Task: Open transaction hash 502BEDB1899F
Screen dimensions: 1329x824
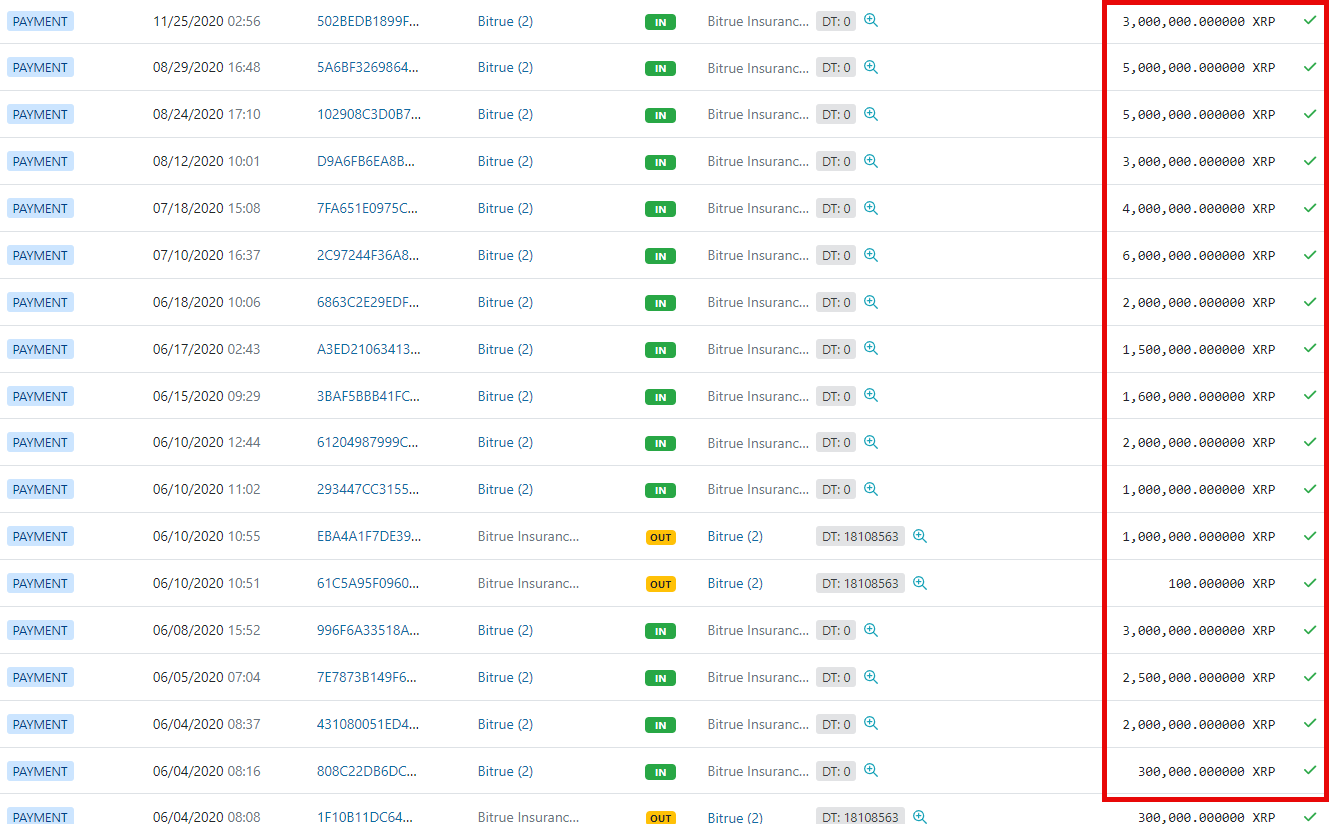Action: 368,21
